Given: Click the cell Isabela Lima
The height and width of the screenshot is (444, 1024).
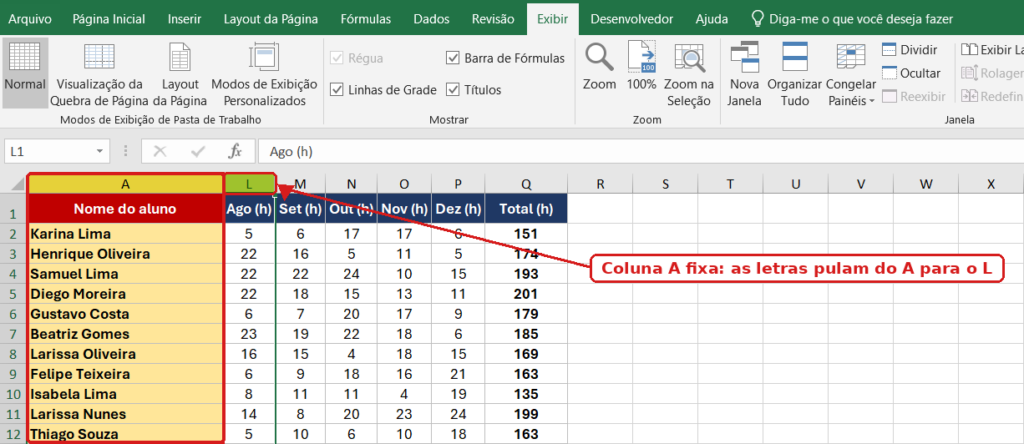Looking at the screenshot, I should pos(125,394).
